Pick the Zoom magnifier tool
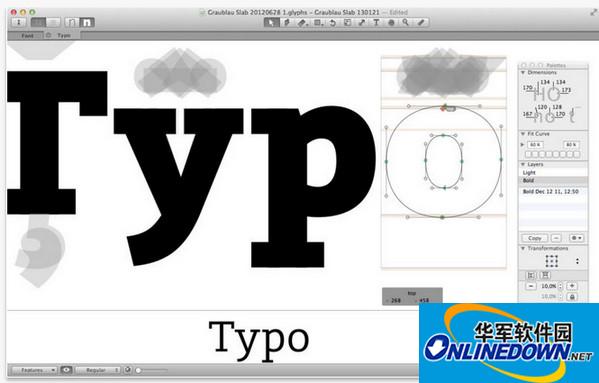This screenshot has height=383, width=599. pyautogui.click(x=406, y=23)
